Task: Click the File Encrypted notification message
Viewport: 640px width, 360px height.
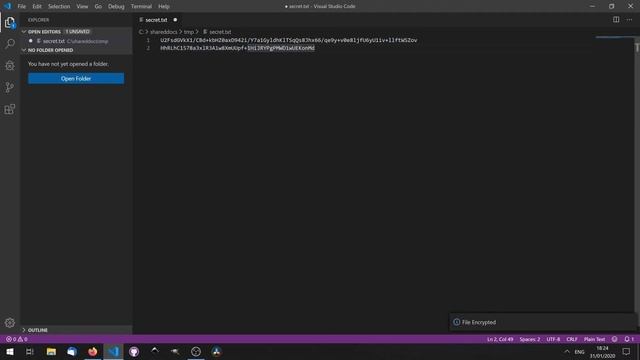Action: [x=479, y=322]
